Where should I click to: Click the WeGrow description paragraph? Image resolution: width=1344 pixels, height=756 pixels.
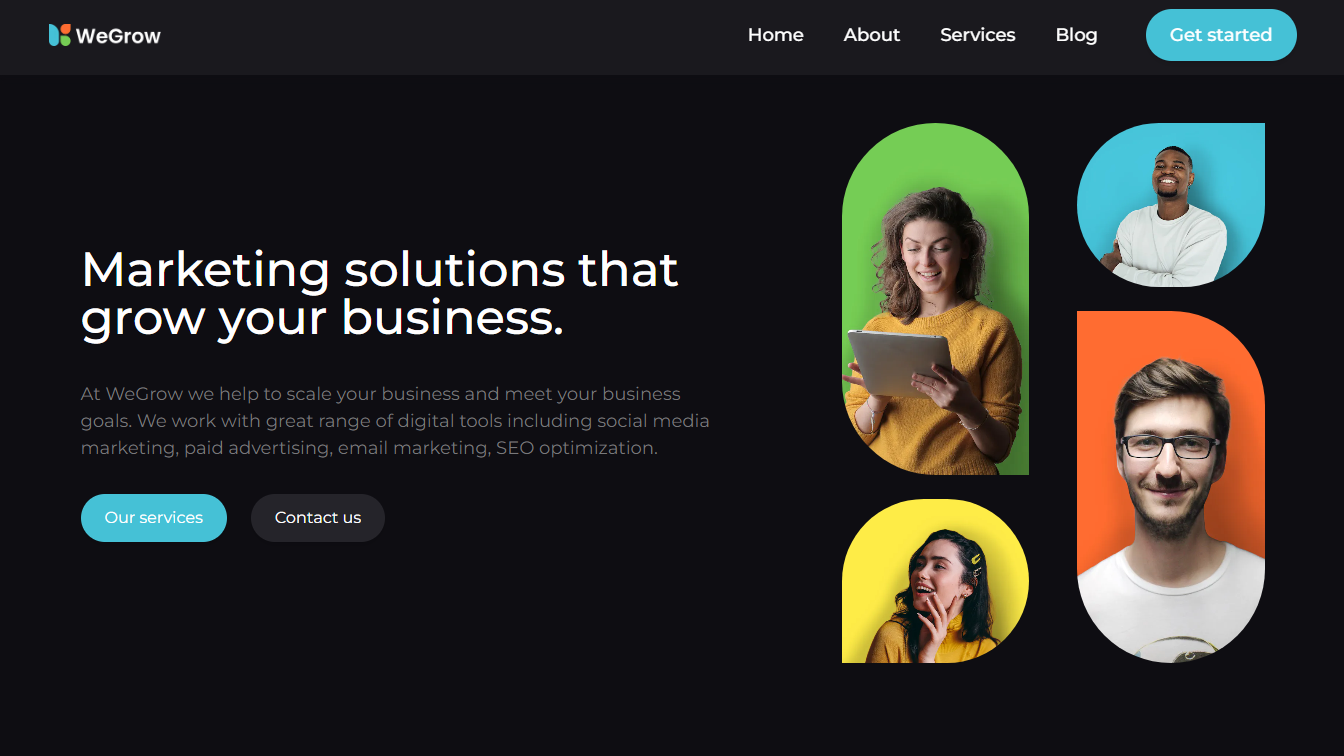click(x=395, y=421)
